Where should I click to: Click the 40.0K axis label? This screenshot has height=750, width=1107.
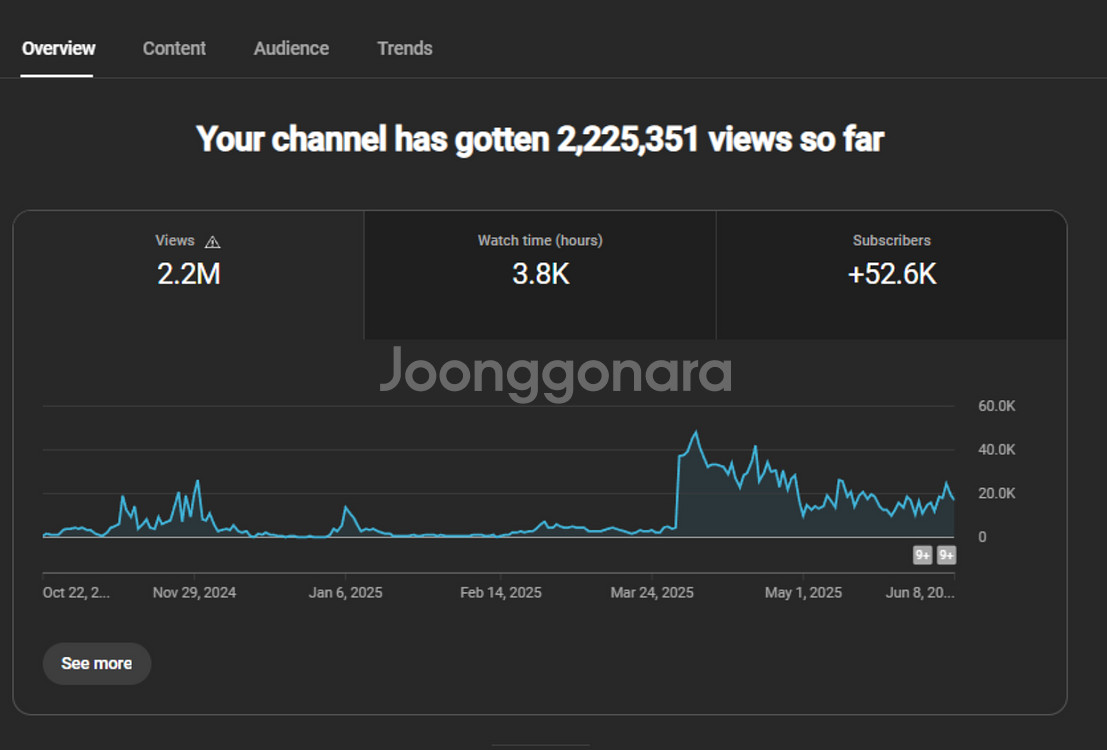coord(996,450)
